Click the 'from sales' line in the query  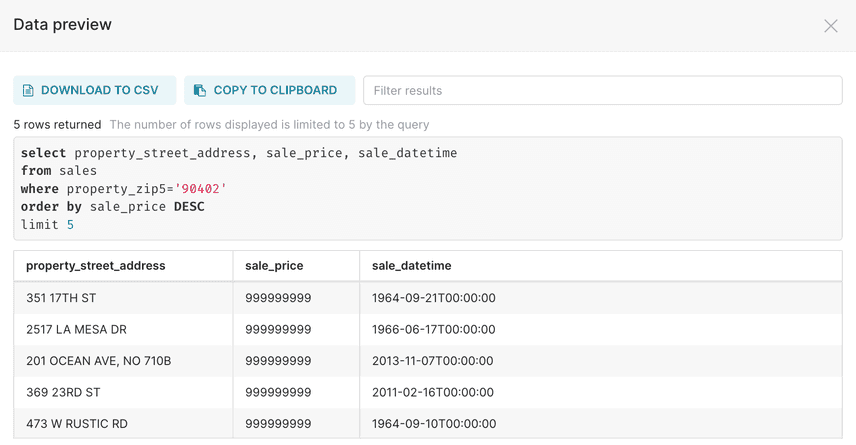[x=59, y=171]
